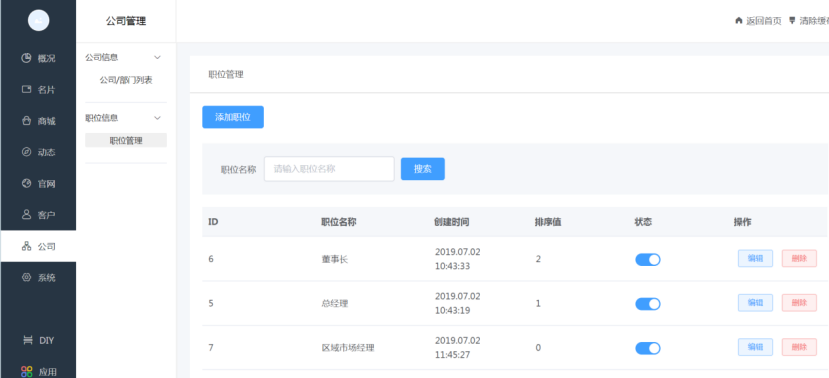
Task: Click the 添加职位 button
Action: (233, 117)
